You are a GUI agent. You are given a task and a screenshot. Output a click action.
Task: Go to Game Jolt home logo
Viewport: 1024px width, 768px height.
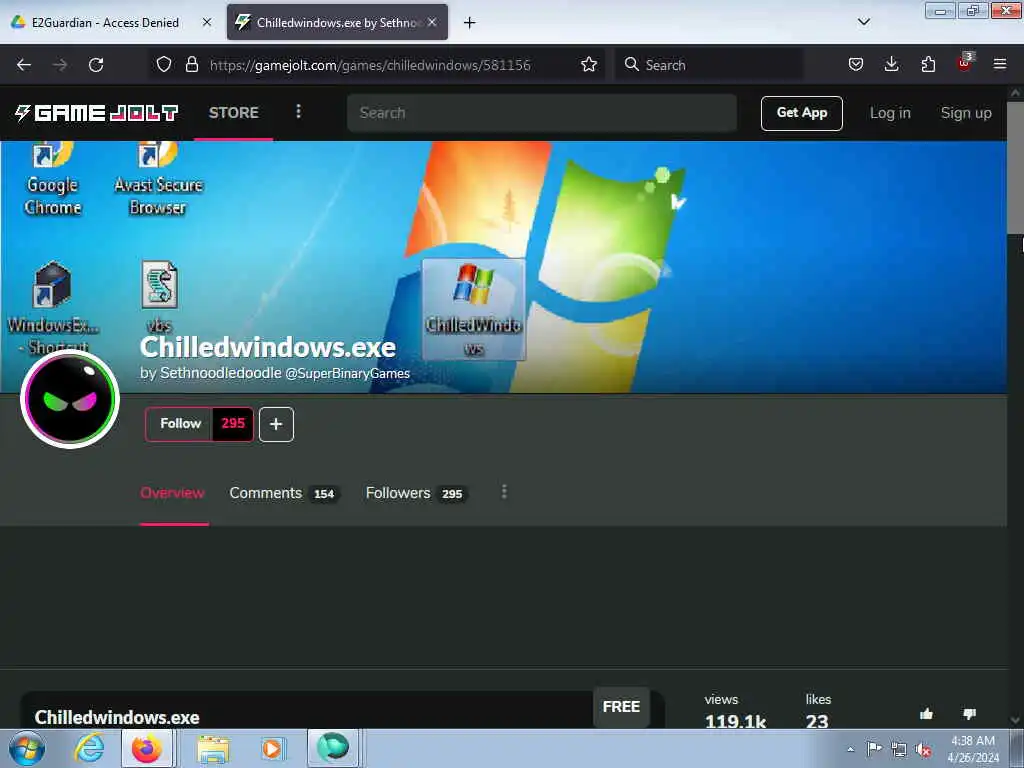[x=97, y=113]
